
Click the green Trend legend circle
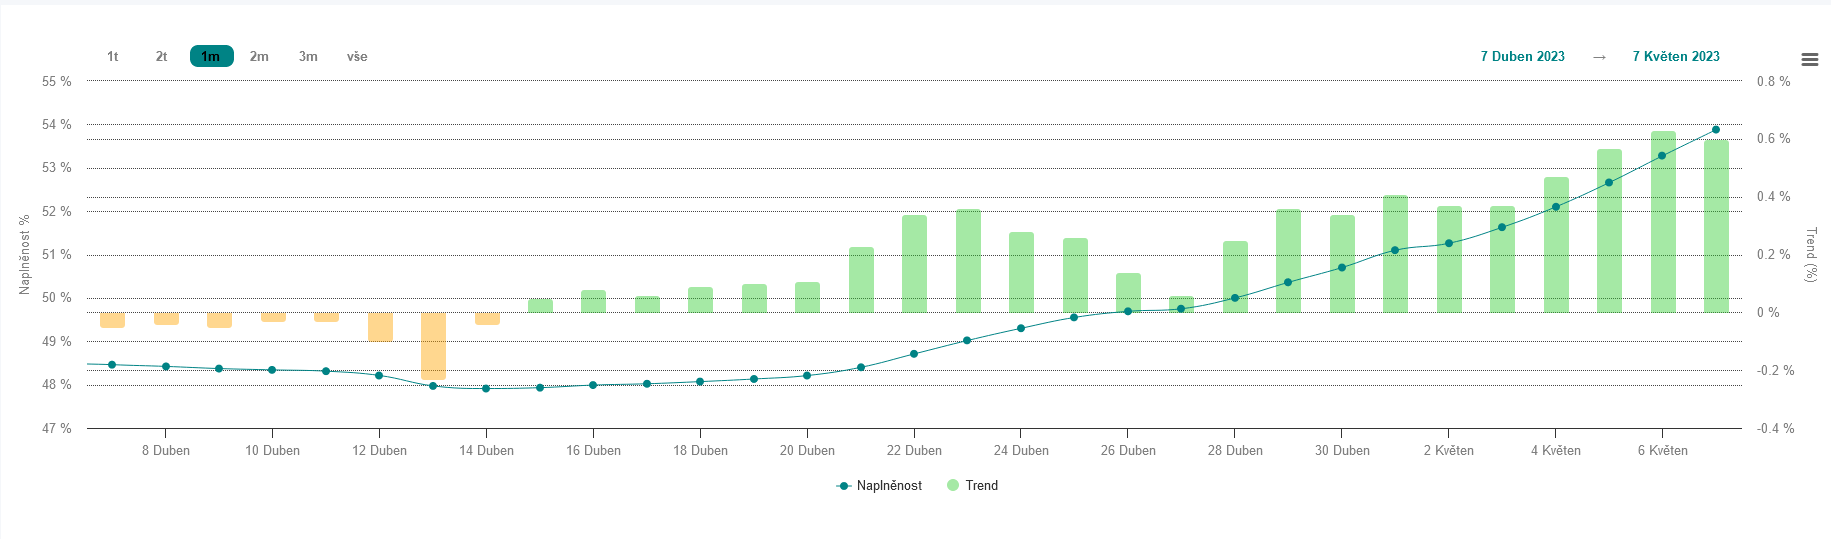point(953,486)
